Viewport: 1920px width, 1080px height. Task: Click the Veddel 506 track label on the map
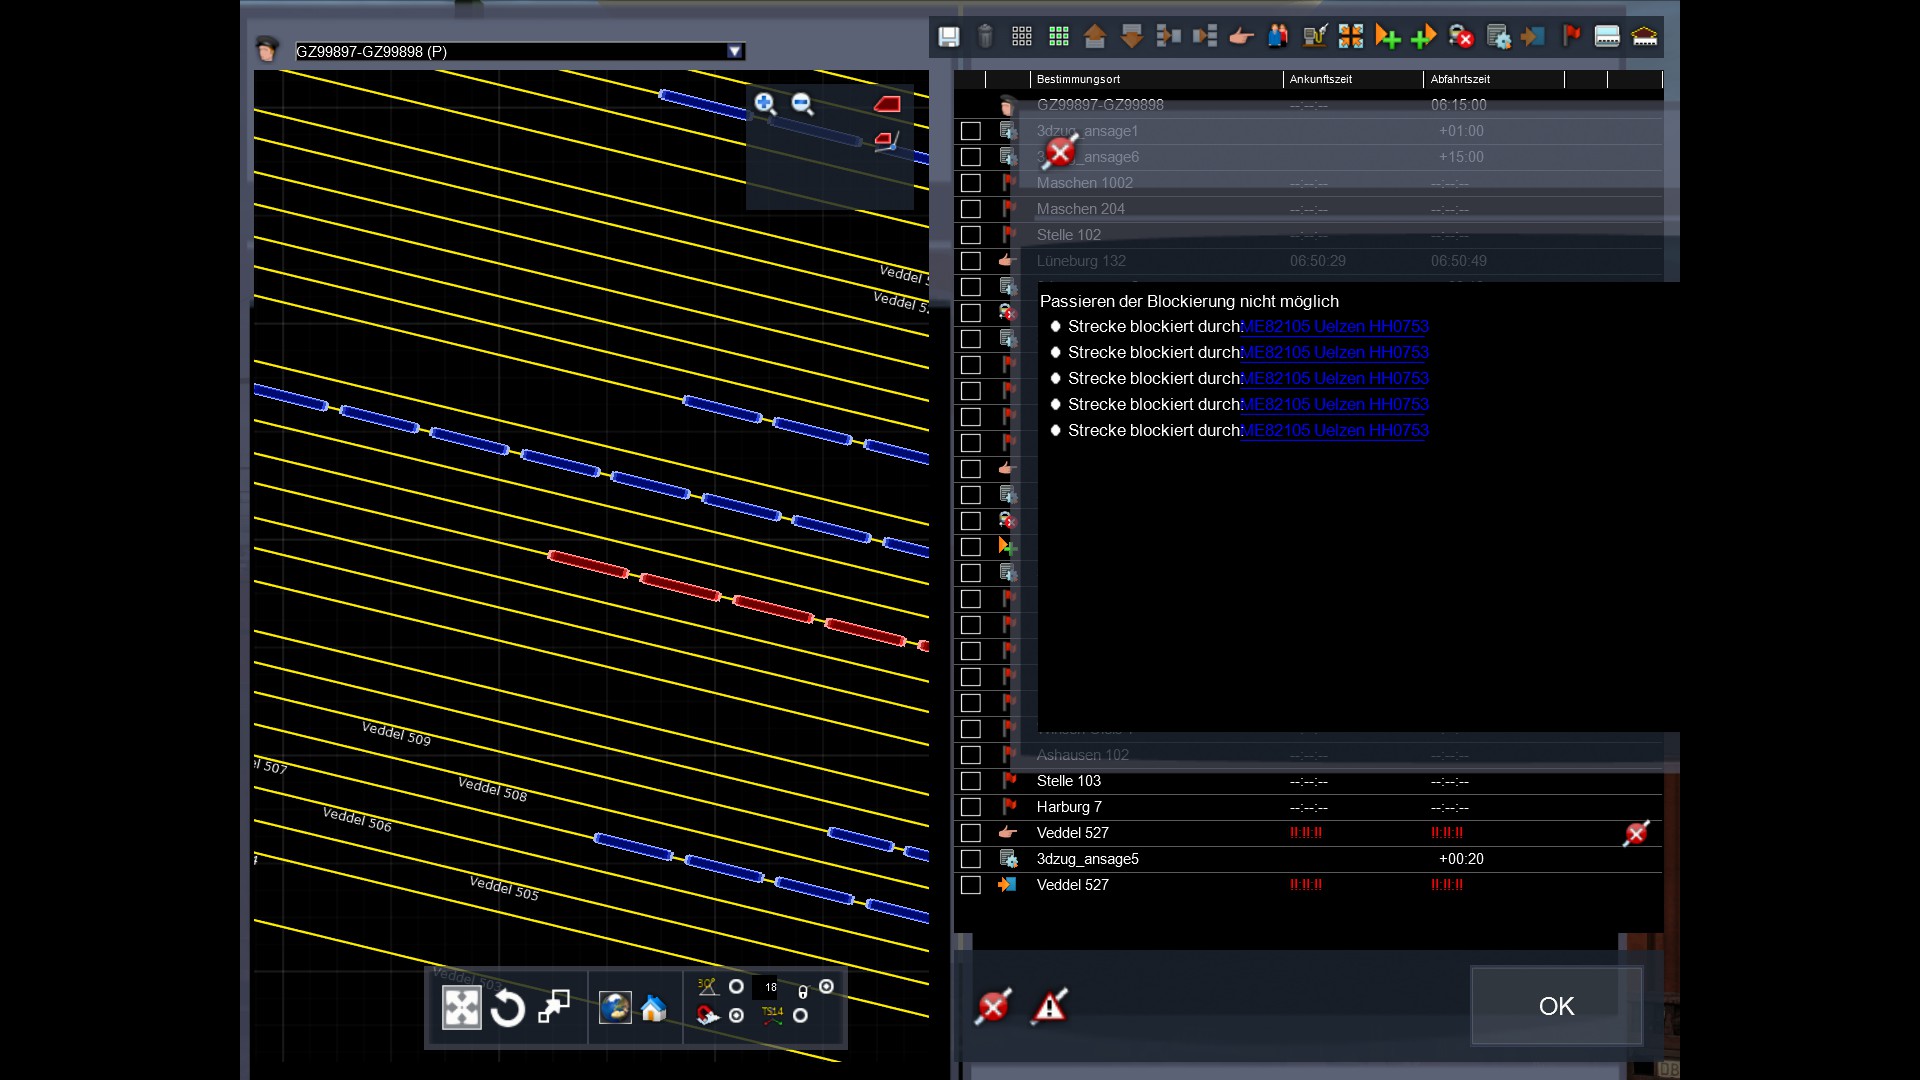click(357, 820)
